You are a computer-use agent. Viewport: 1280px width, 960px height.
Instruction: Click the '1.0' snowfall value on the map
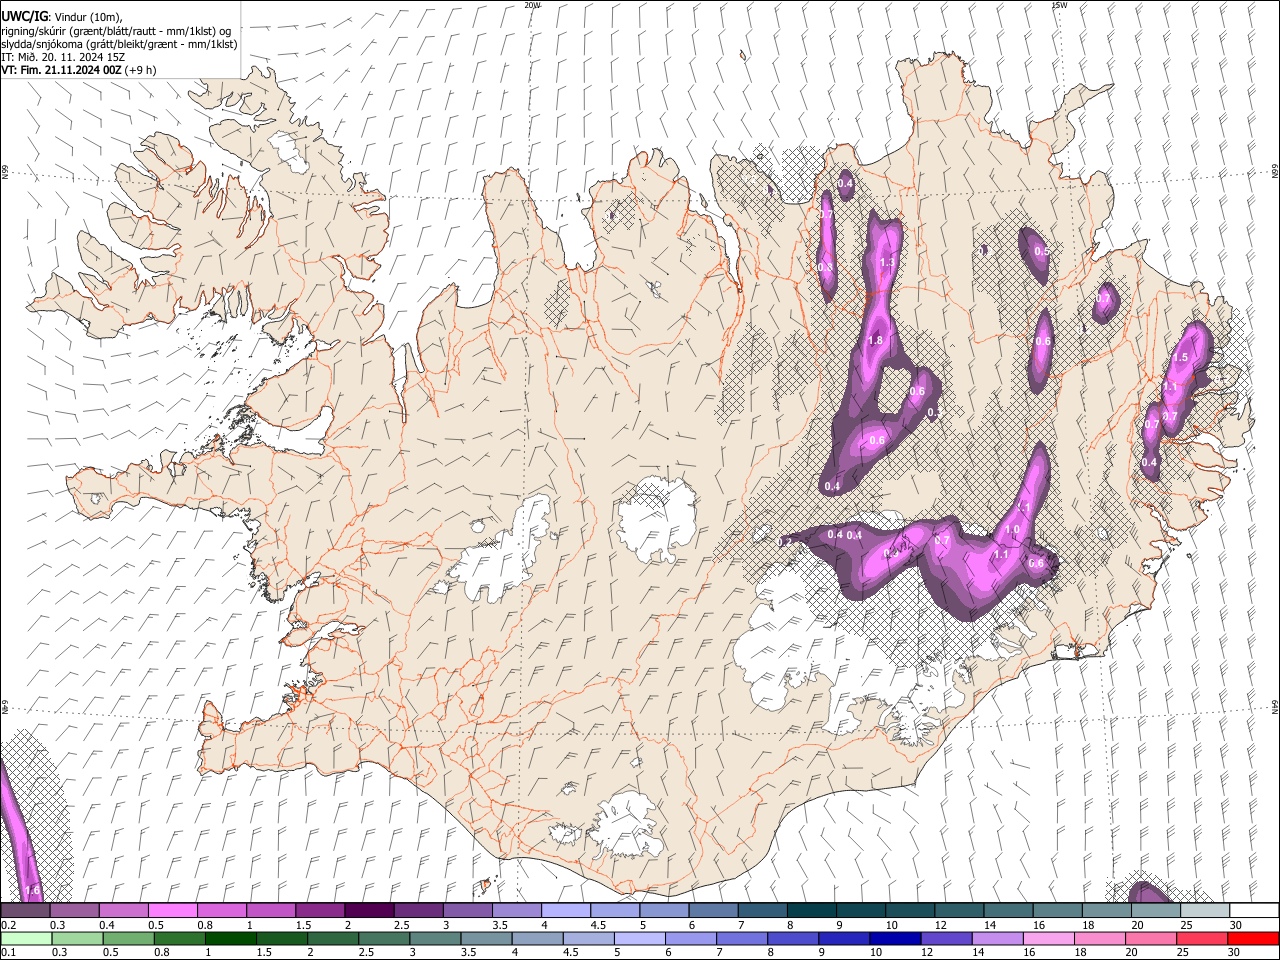click(1012, 530)
